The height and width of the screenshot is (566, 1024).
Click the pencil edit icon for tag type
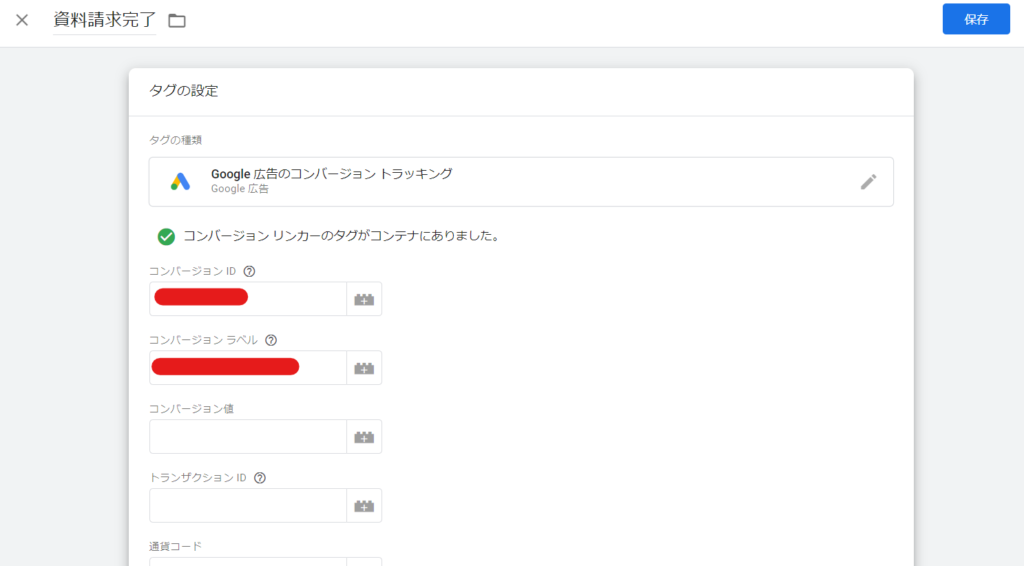[868, 182]
